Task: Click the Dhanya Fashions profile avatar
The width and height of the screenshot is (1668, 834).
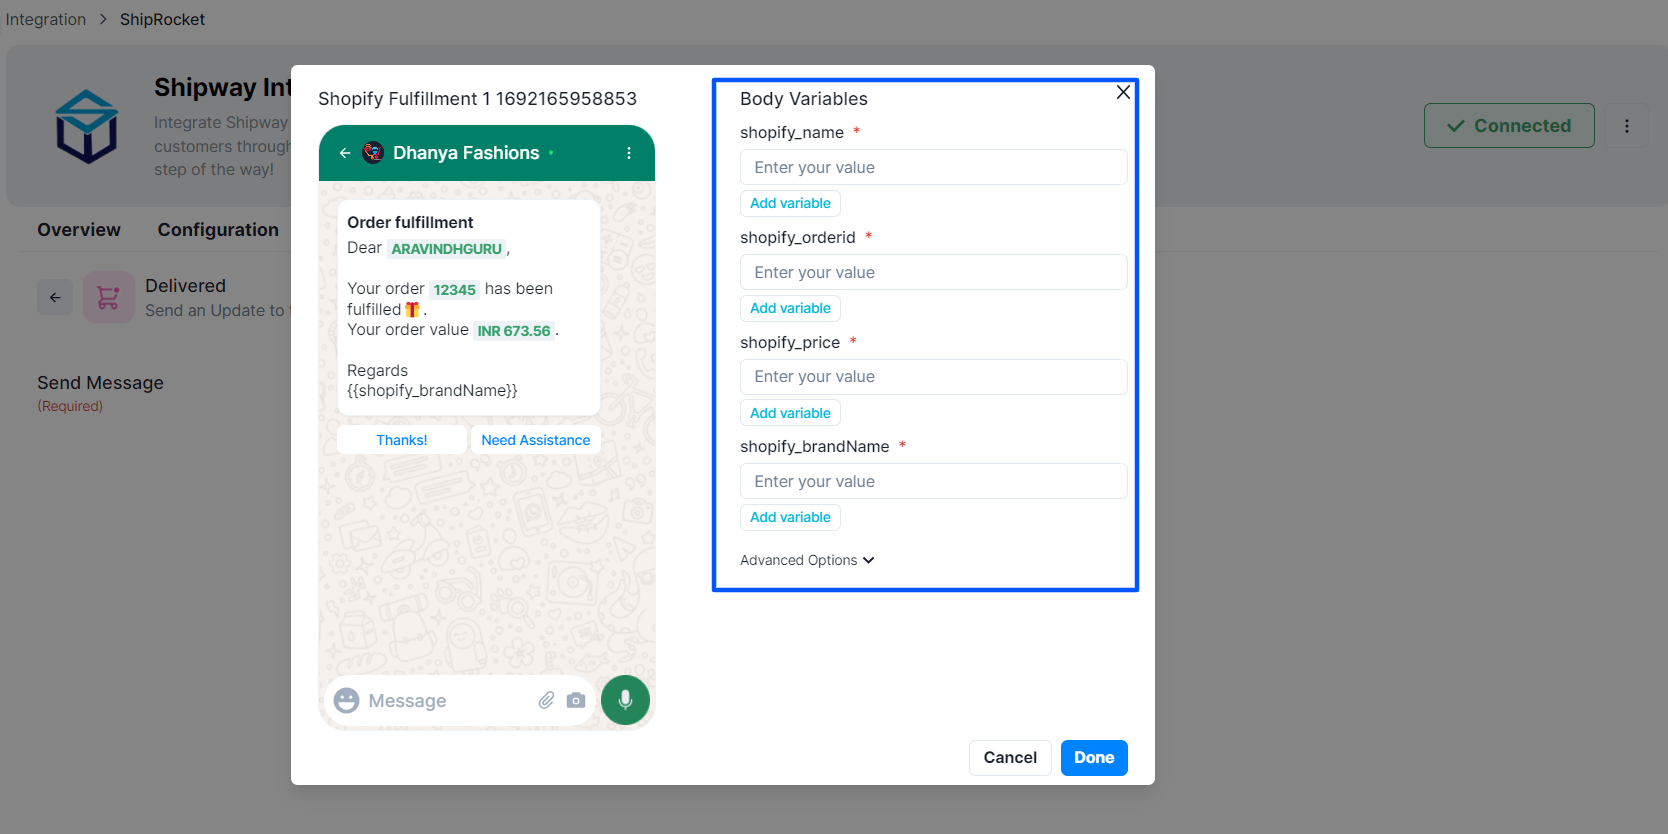Action: 373,153
